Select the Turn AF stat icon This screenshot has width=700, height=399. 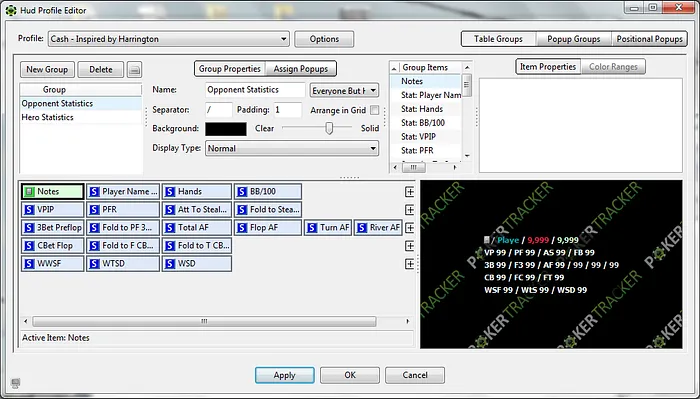click(312, 228)
